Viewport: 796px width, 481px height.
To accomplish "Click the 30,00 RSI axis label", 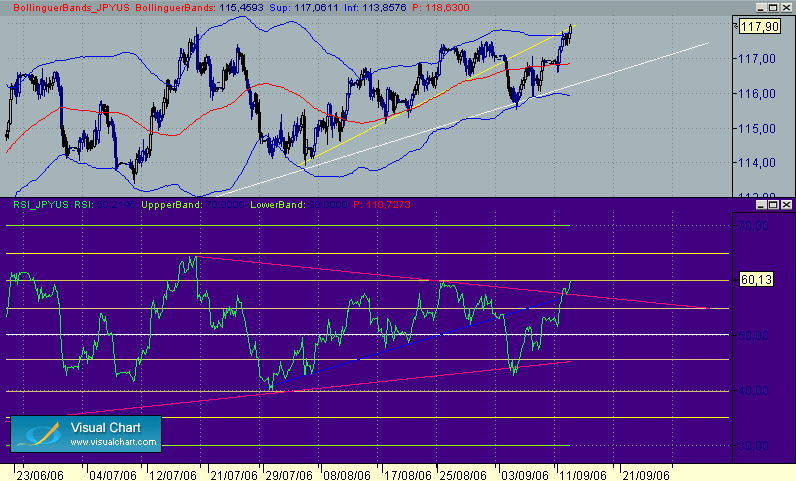I will pyautogui.click(x=753, y=445).
